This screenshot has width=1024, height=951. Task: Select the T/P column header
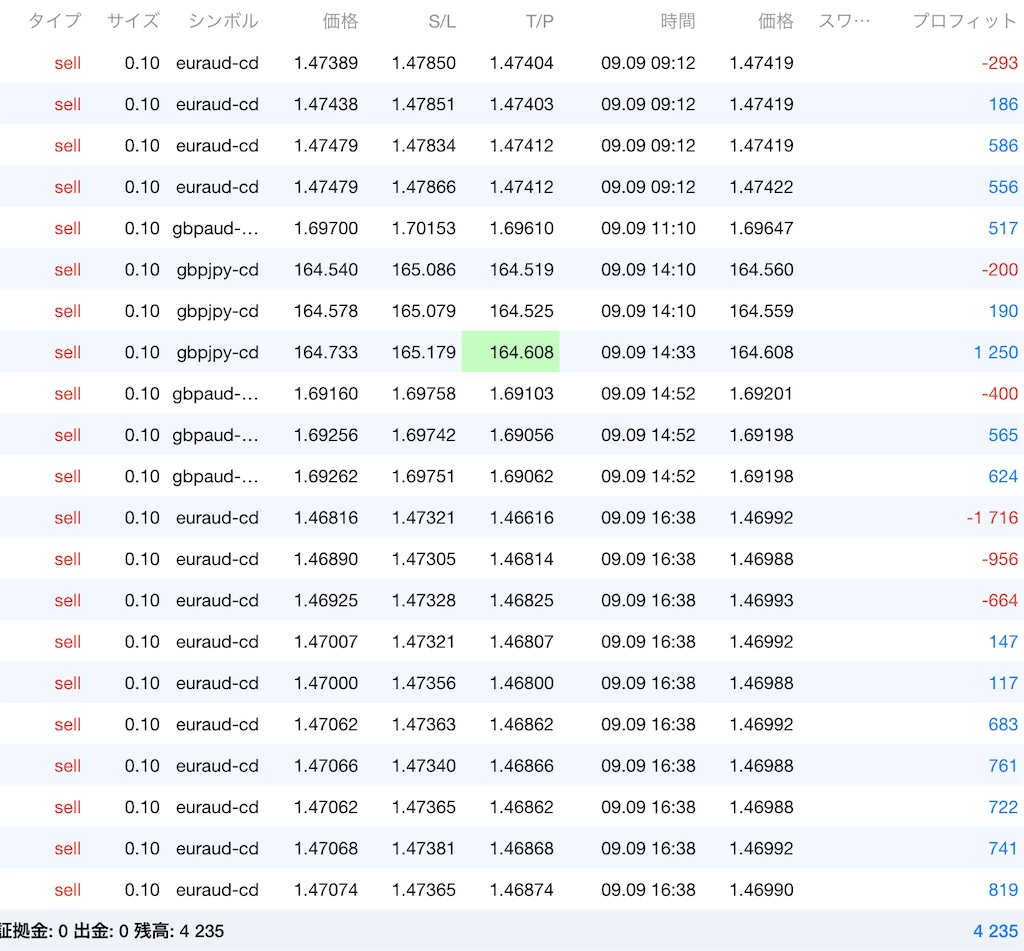(540, 22)
